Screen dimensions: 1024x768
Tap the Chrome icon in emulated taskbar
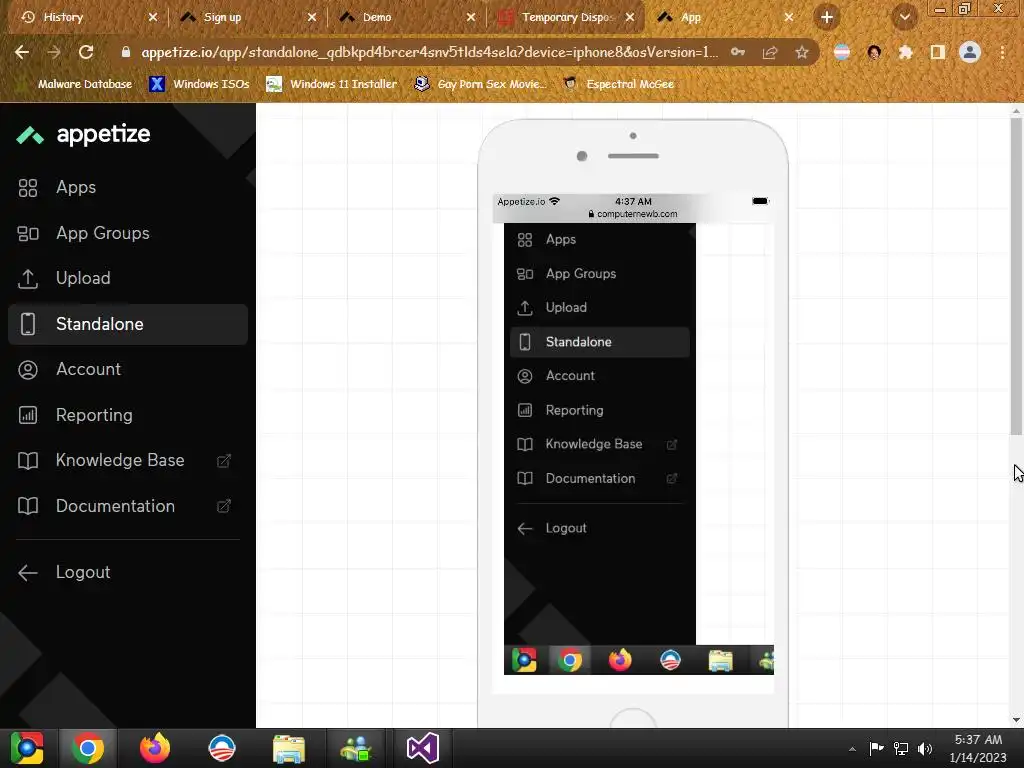click(x=570, y=660)
